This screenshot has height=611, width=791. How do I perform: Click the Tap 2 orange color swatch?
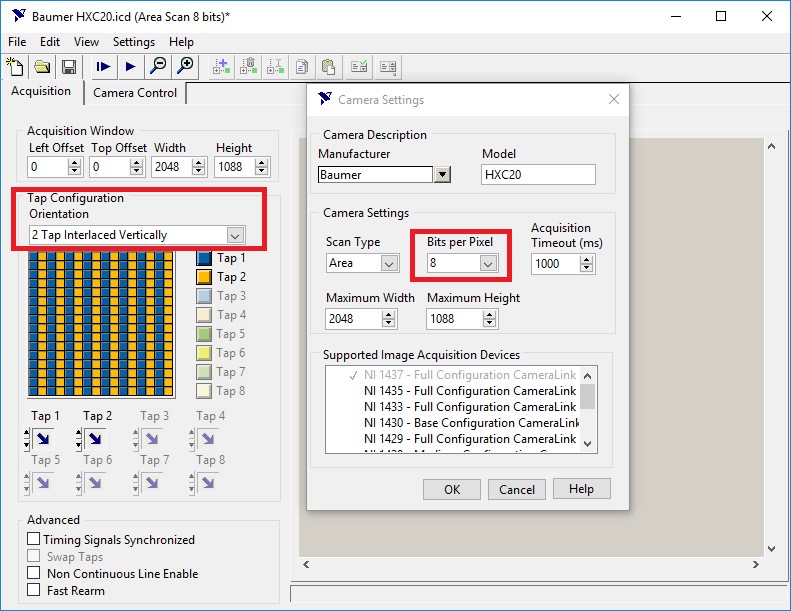point(205,277)
